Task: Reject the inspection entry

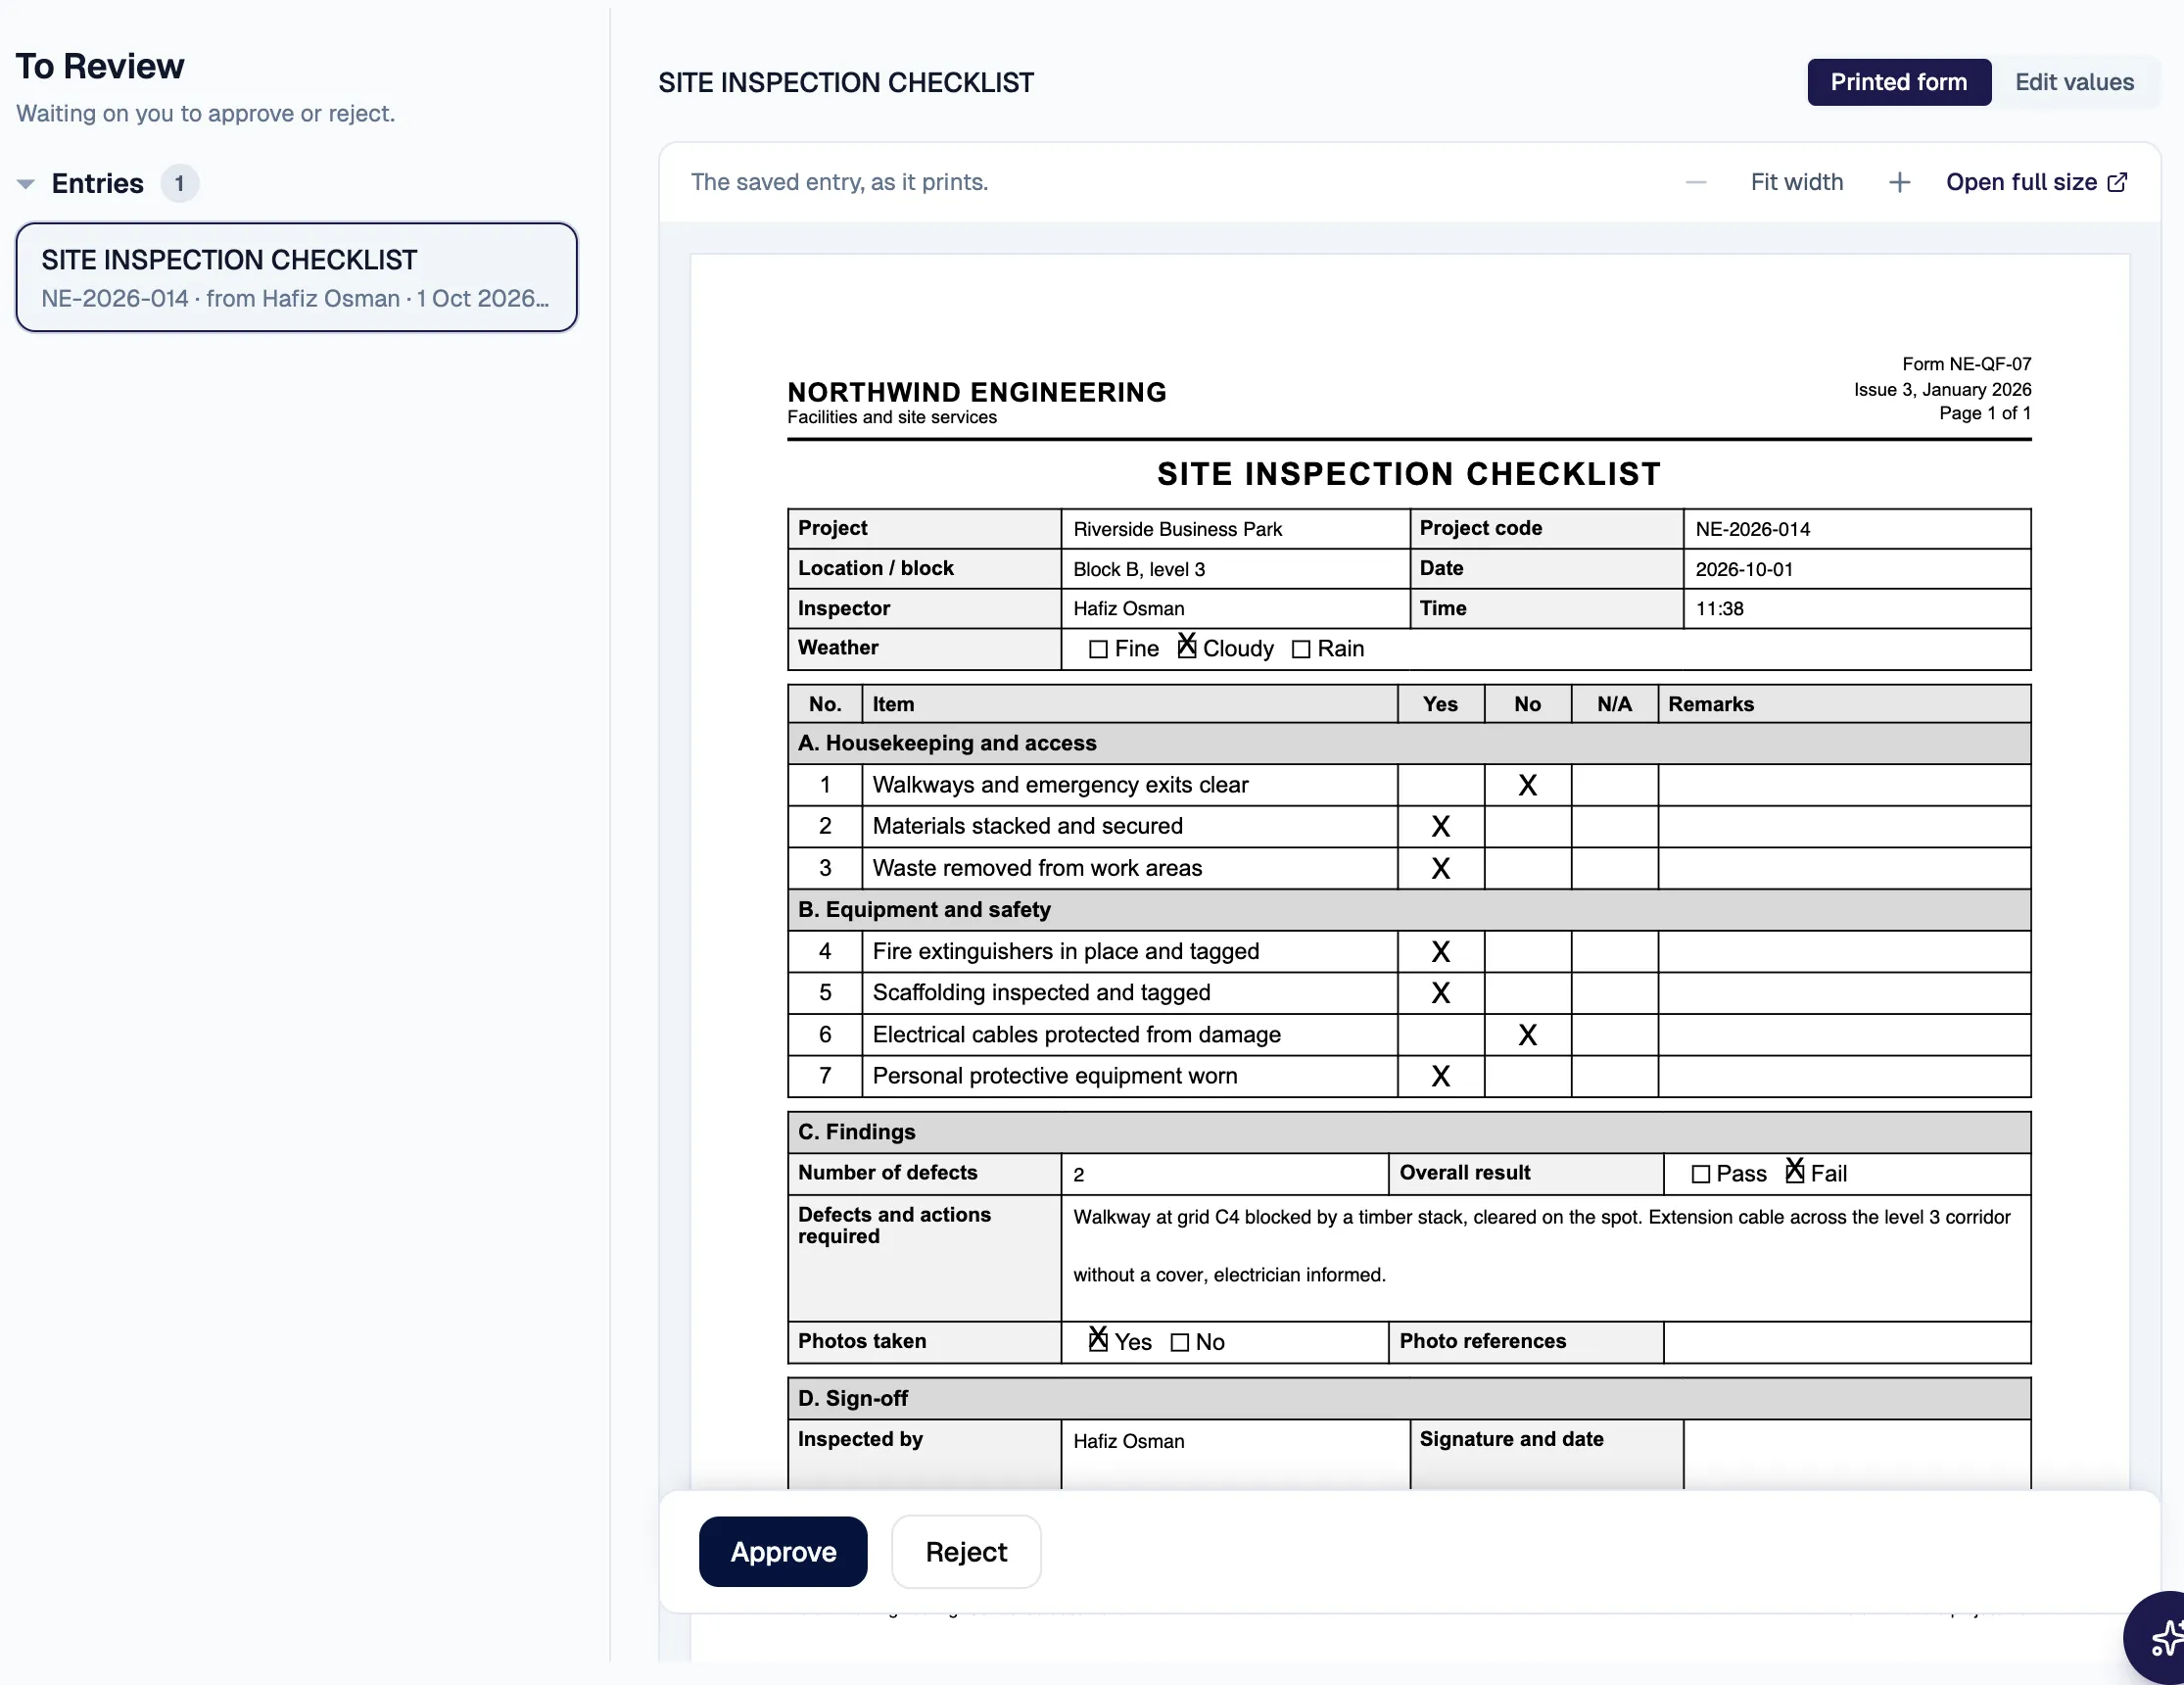Action: 966,1552
